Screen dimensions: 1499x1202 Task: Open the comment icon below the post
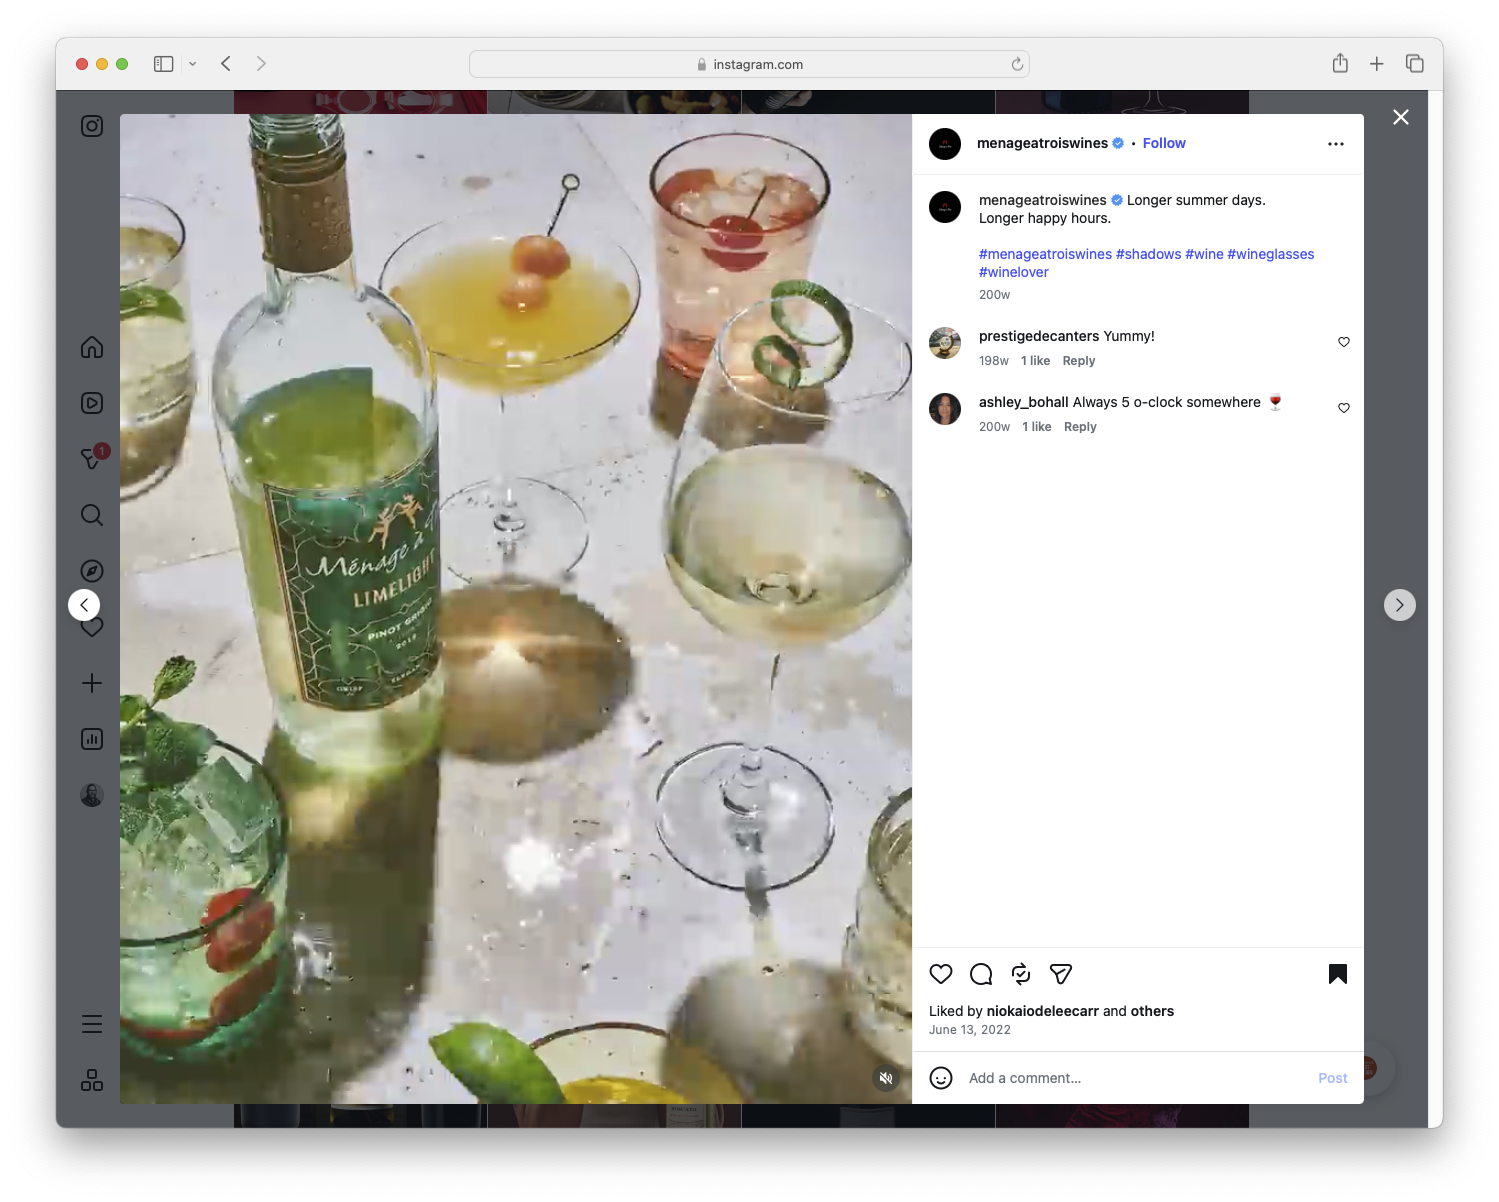click(x=981, y=973)
